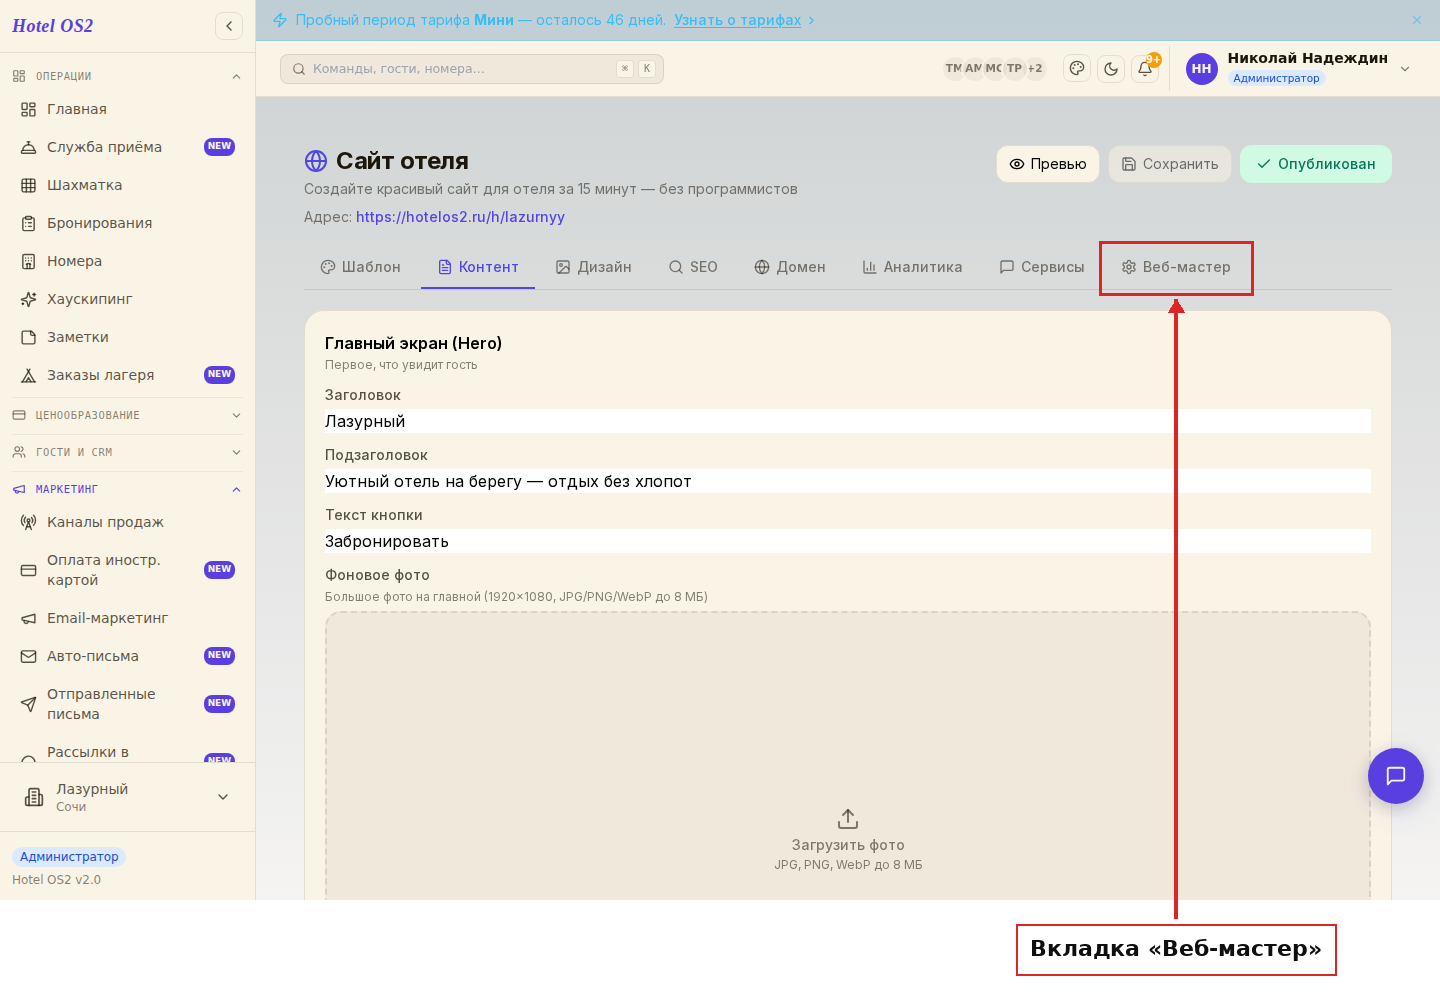Open the chat support bubble

tap(1396, 776)
